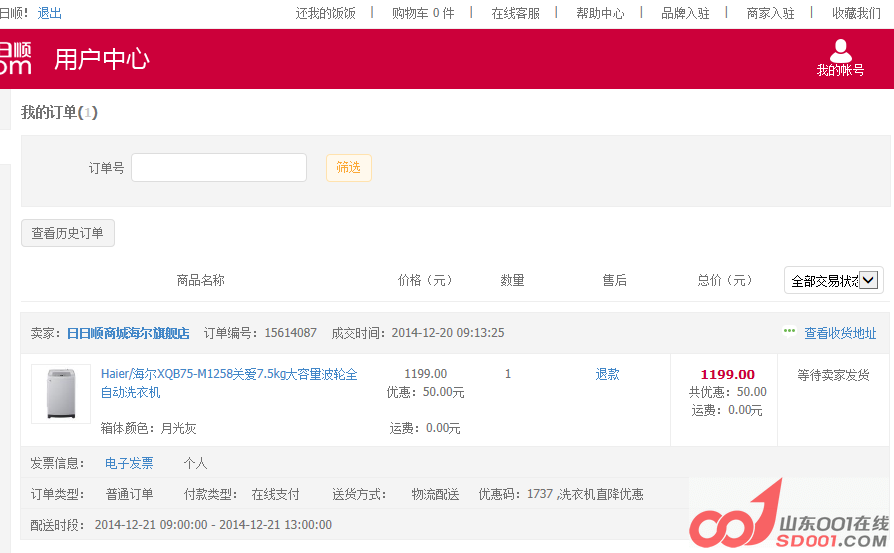The width and height of the screenshot is (894, 553).
Task: Open the Haier XQB75-M1258 product link
Action: tap(229, 383)
